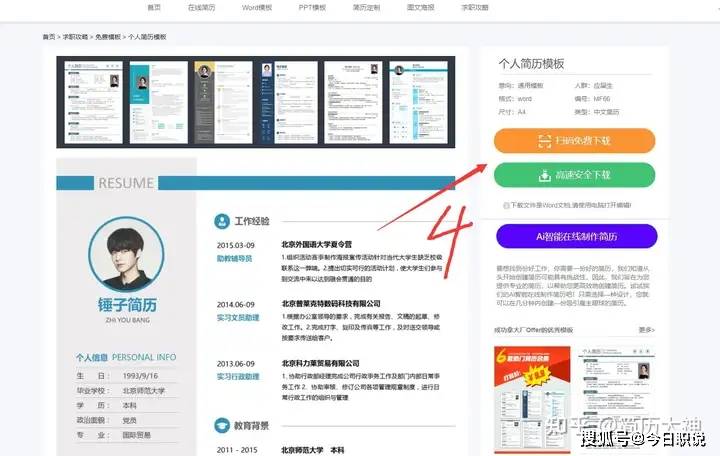
Task: Select PPT模板 in the top navigation
Action: (x=312, y=7)
